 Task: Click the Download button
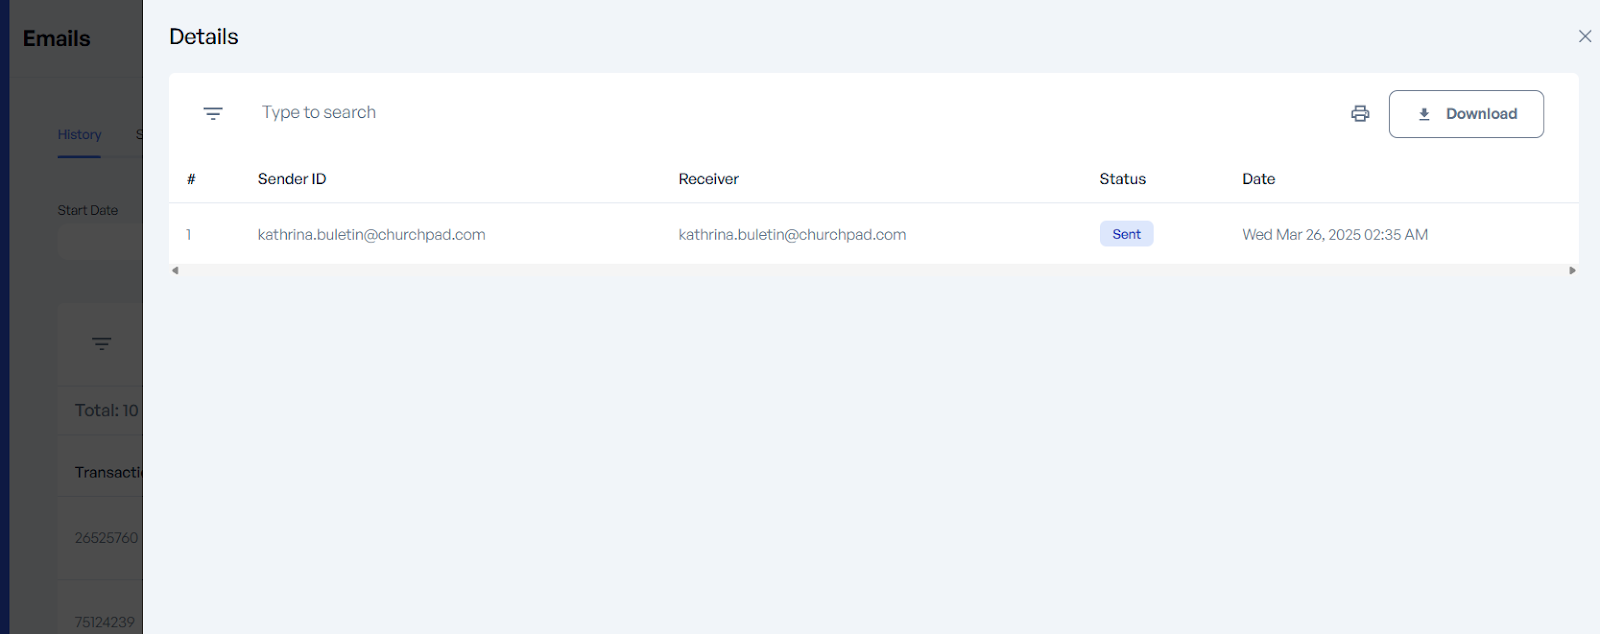[1466, 114]
